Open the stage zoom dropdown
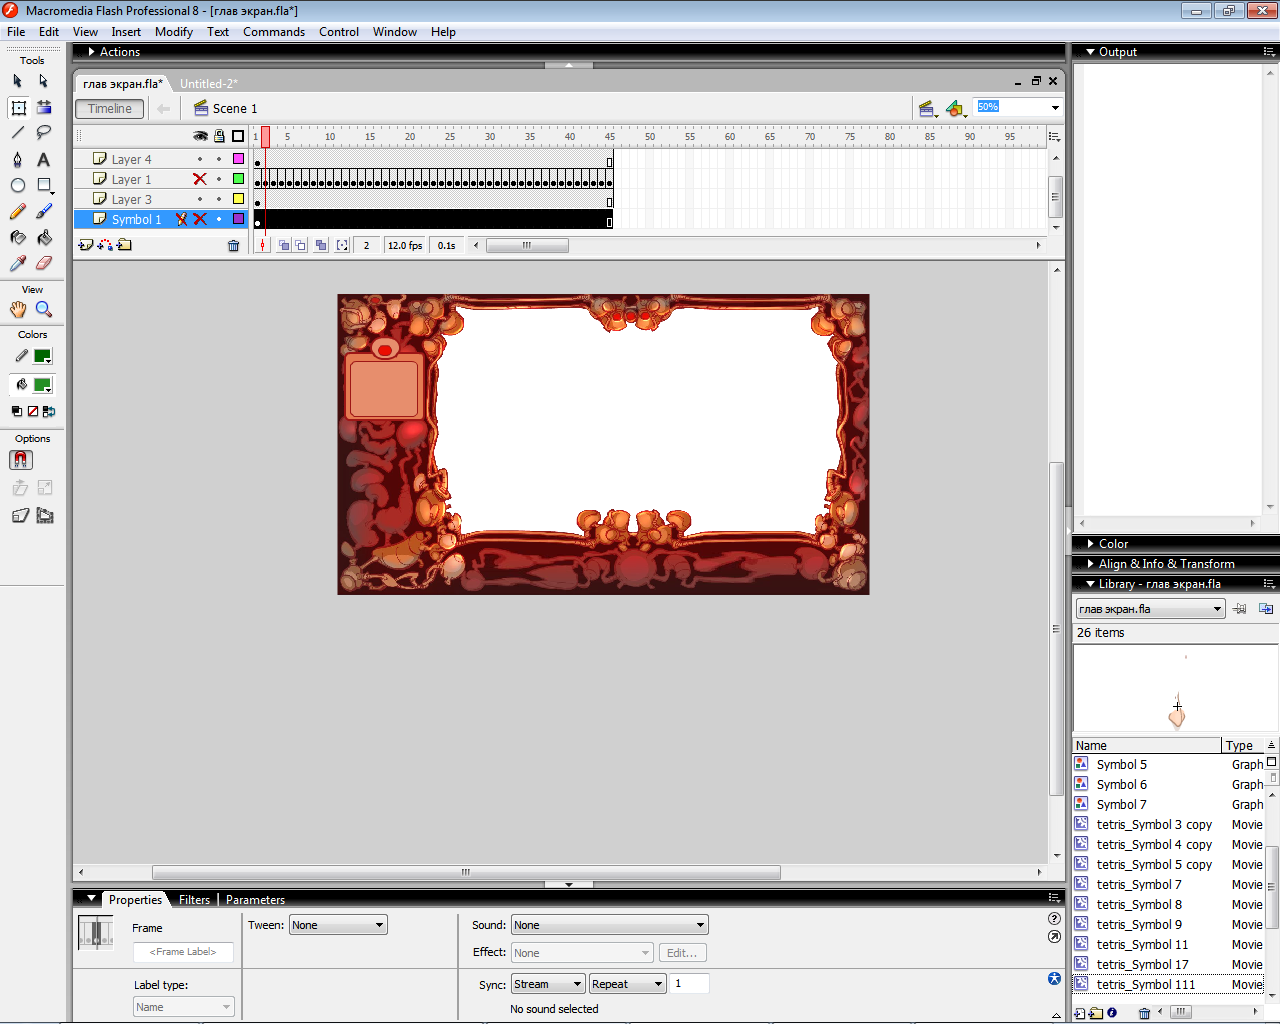 (x=1055, y=107)
